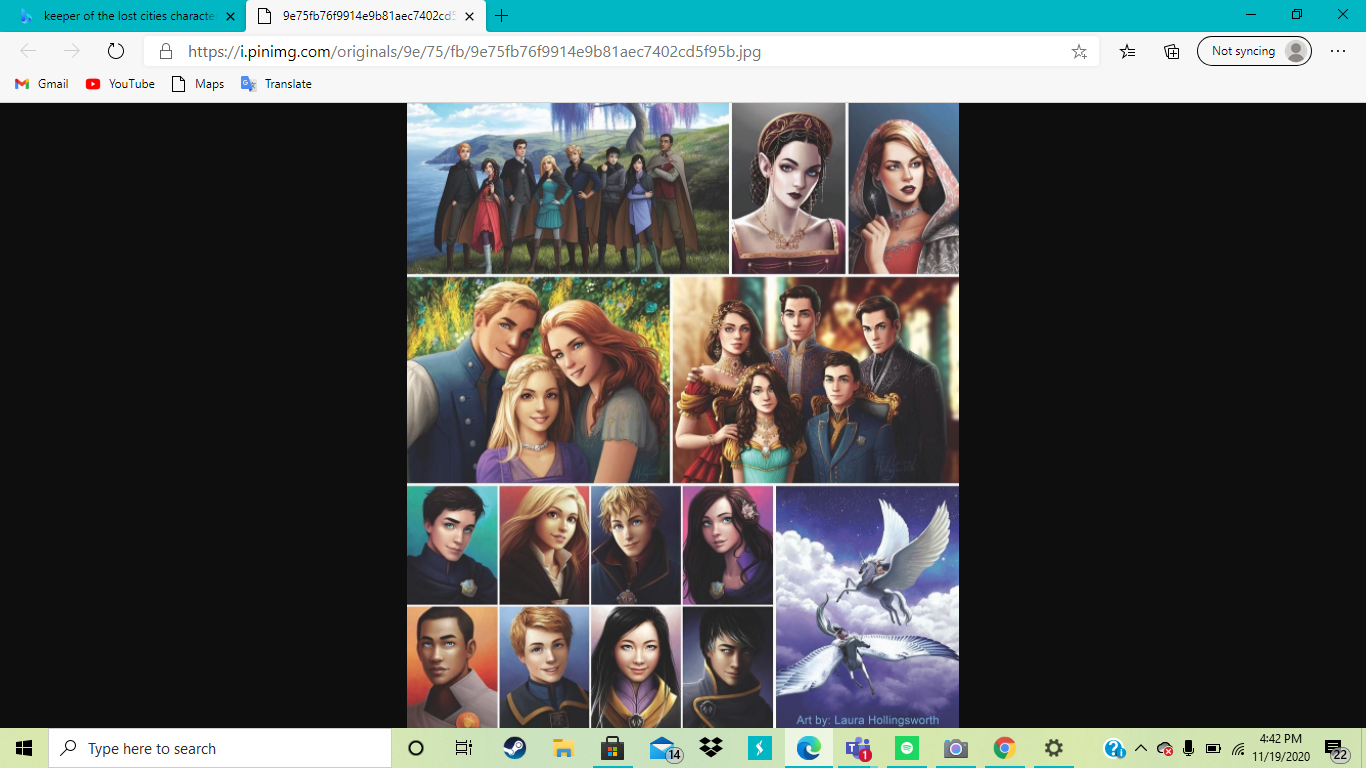Open Edge Settings and more menu
Image resolution: width=1366 pixels, height=768 pixels.
coord(1338,51)
